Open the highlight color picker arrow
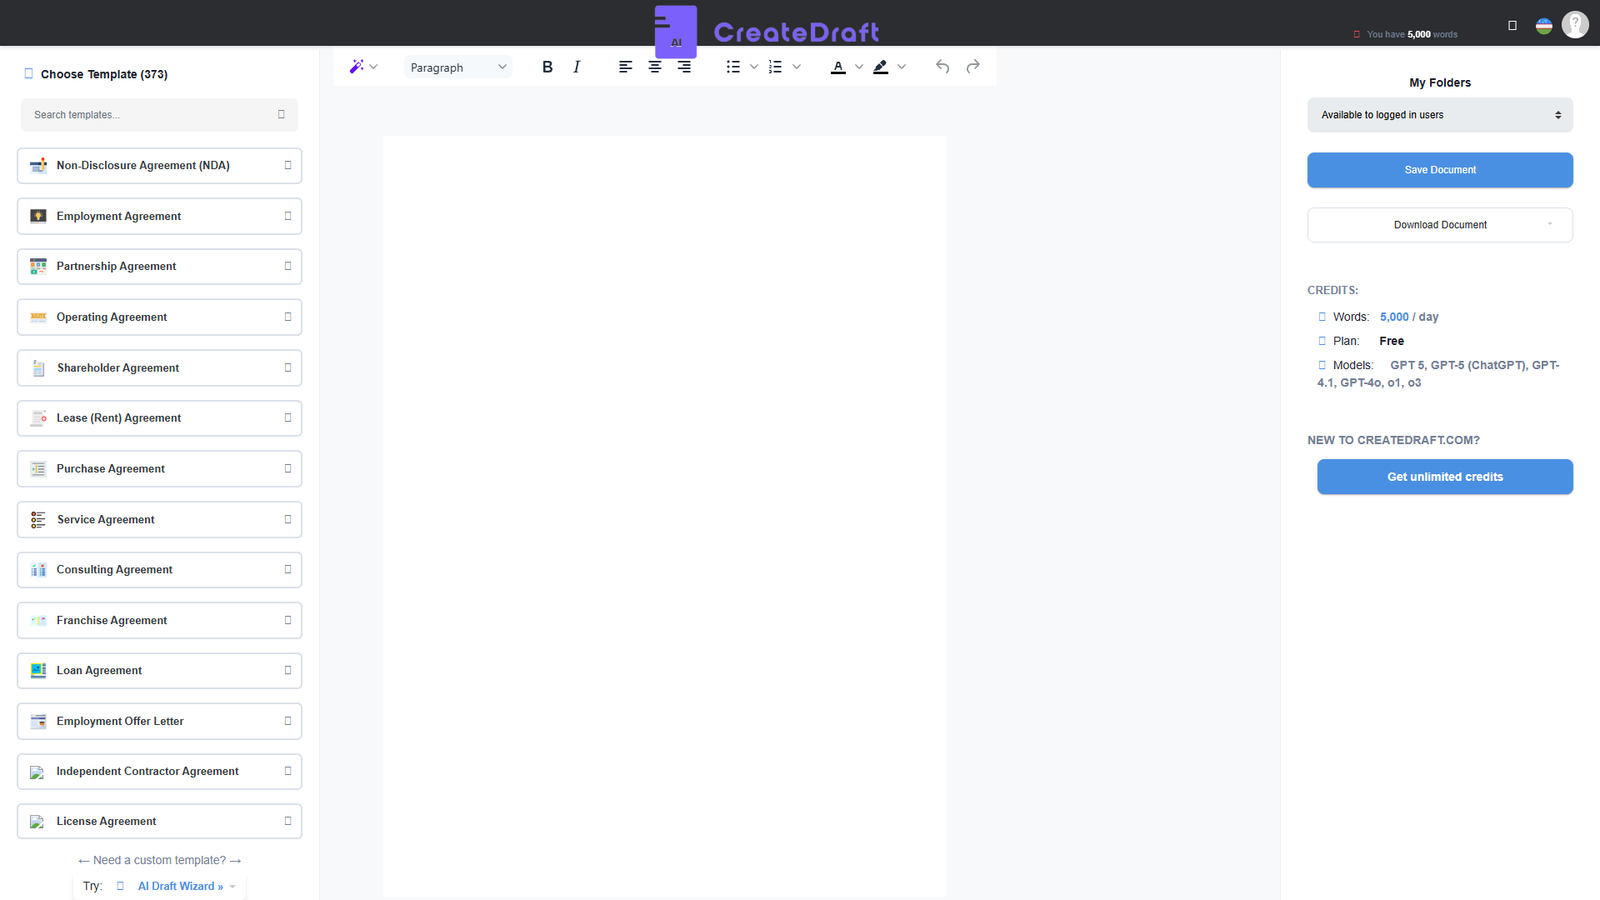Viewport: 1600px width, 900px height. 902,67
